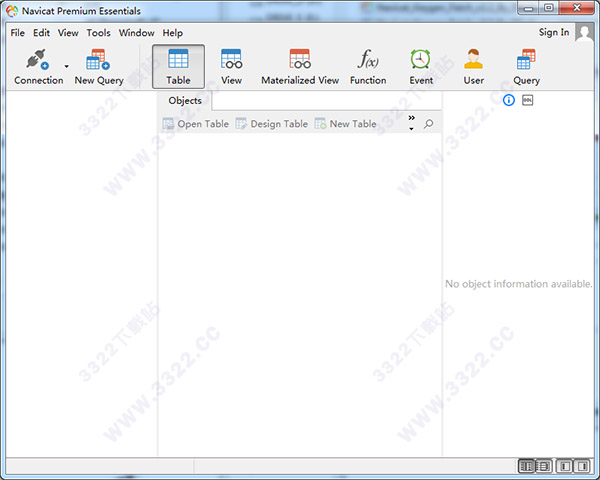Maximize the Navicat window
Viewport: 600px width, 480px height.
coord(549,8)
